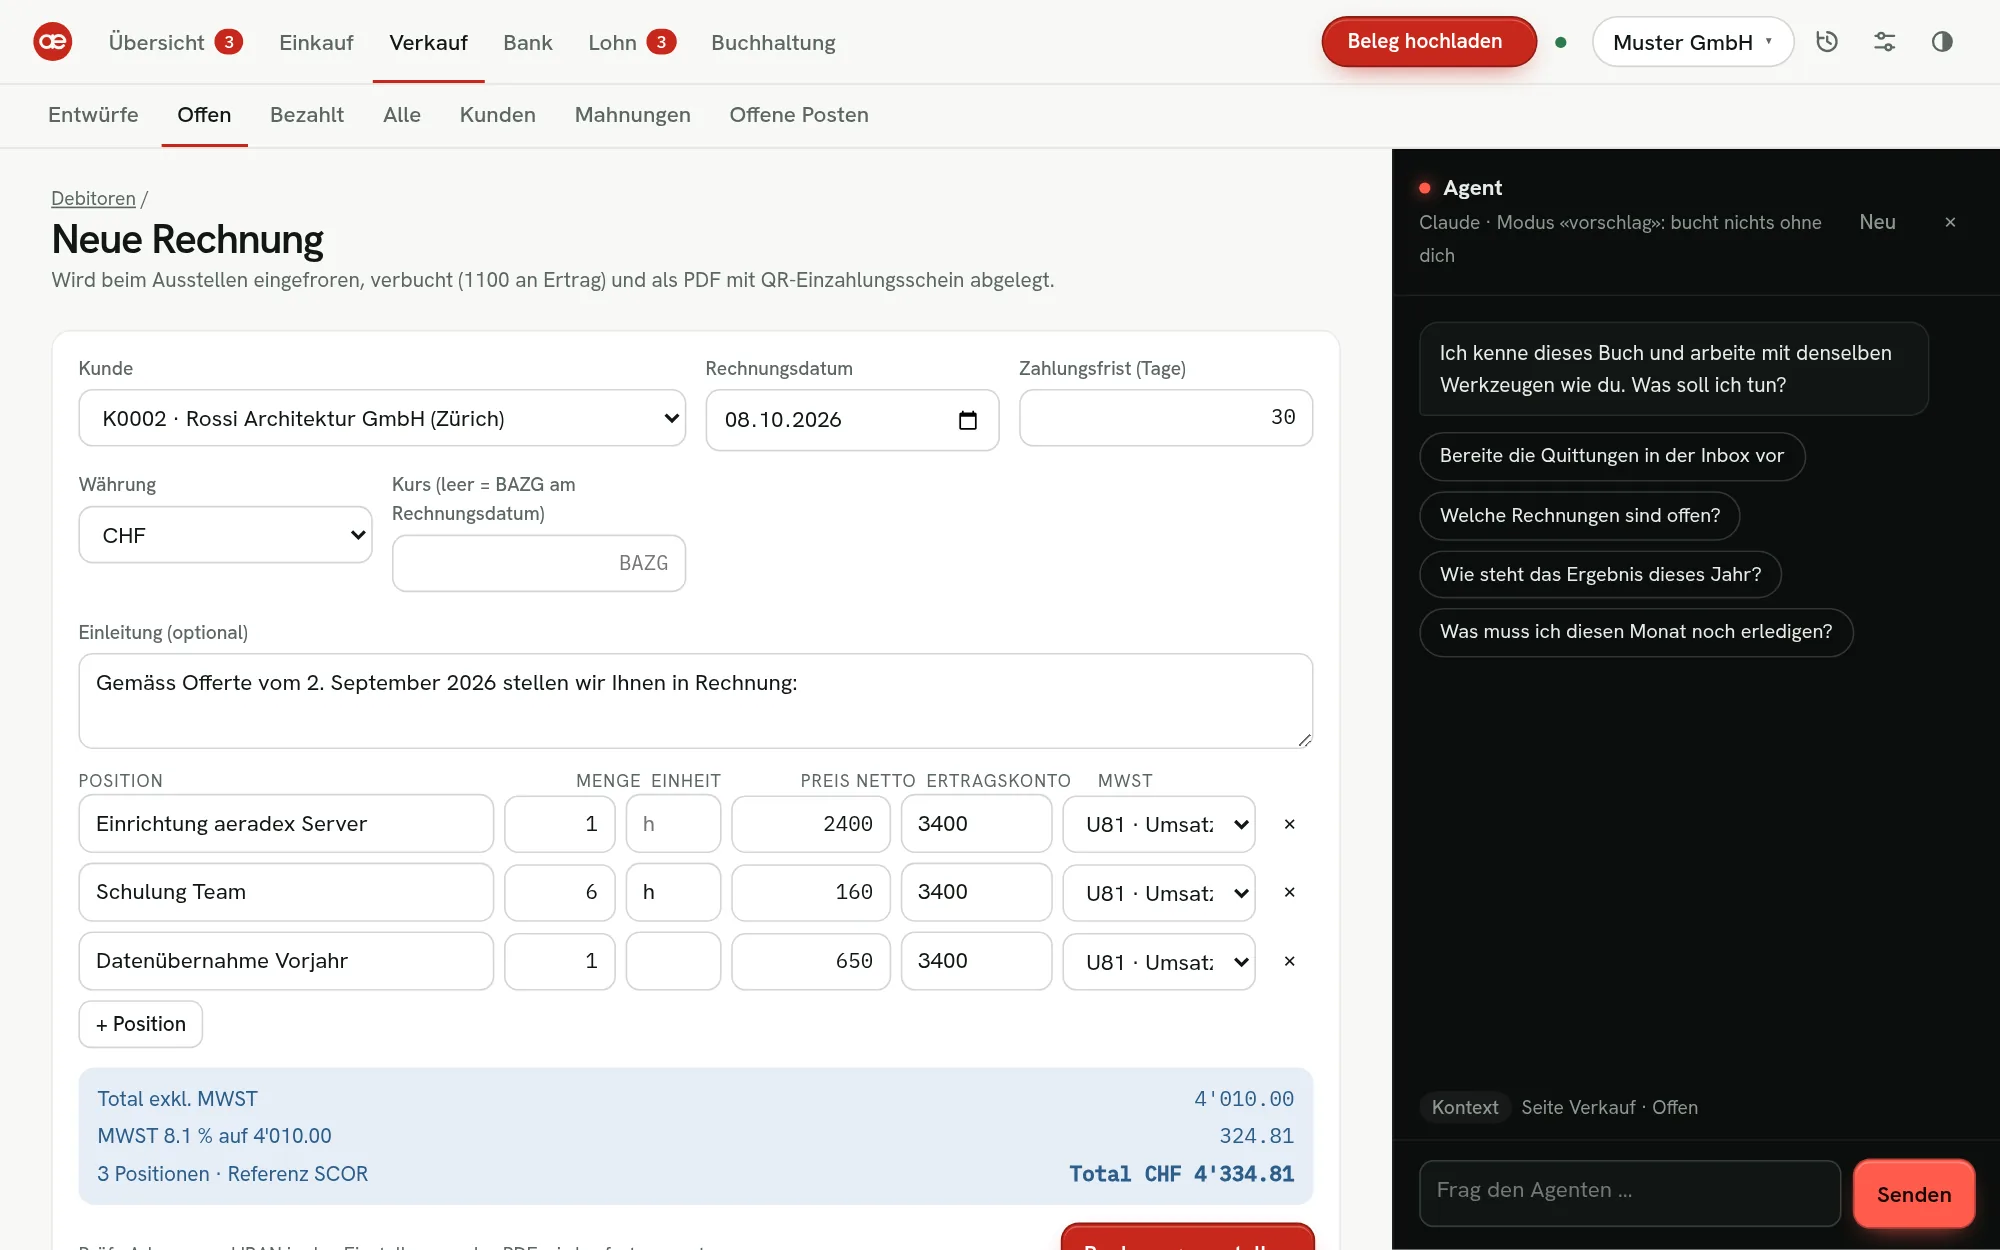The width and height of the screenshot is (2000, 1250).
Task: Click the Senden button
Action: [x=1914, y=1194]
